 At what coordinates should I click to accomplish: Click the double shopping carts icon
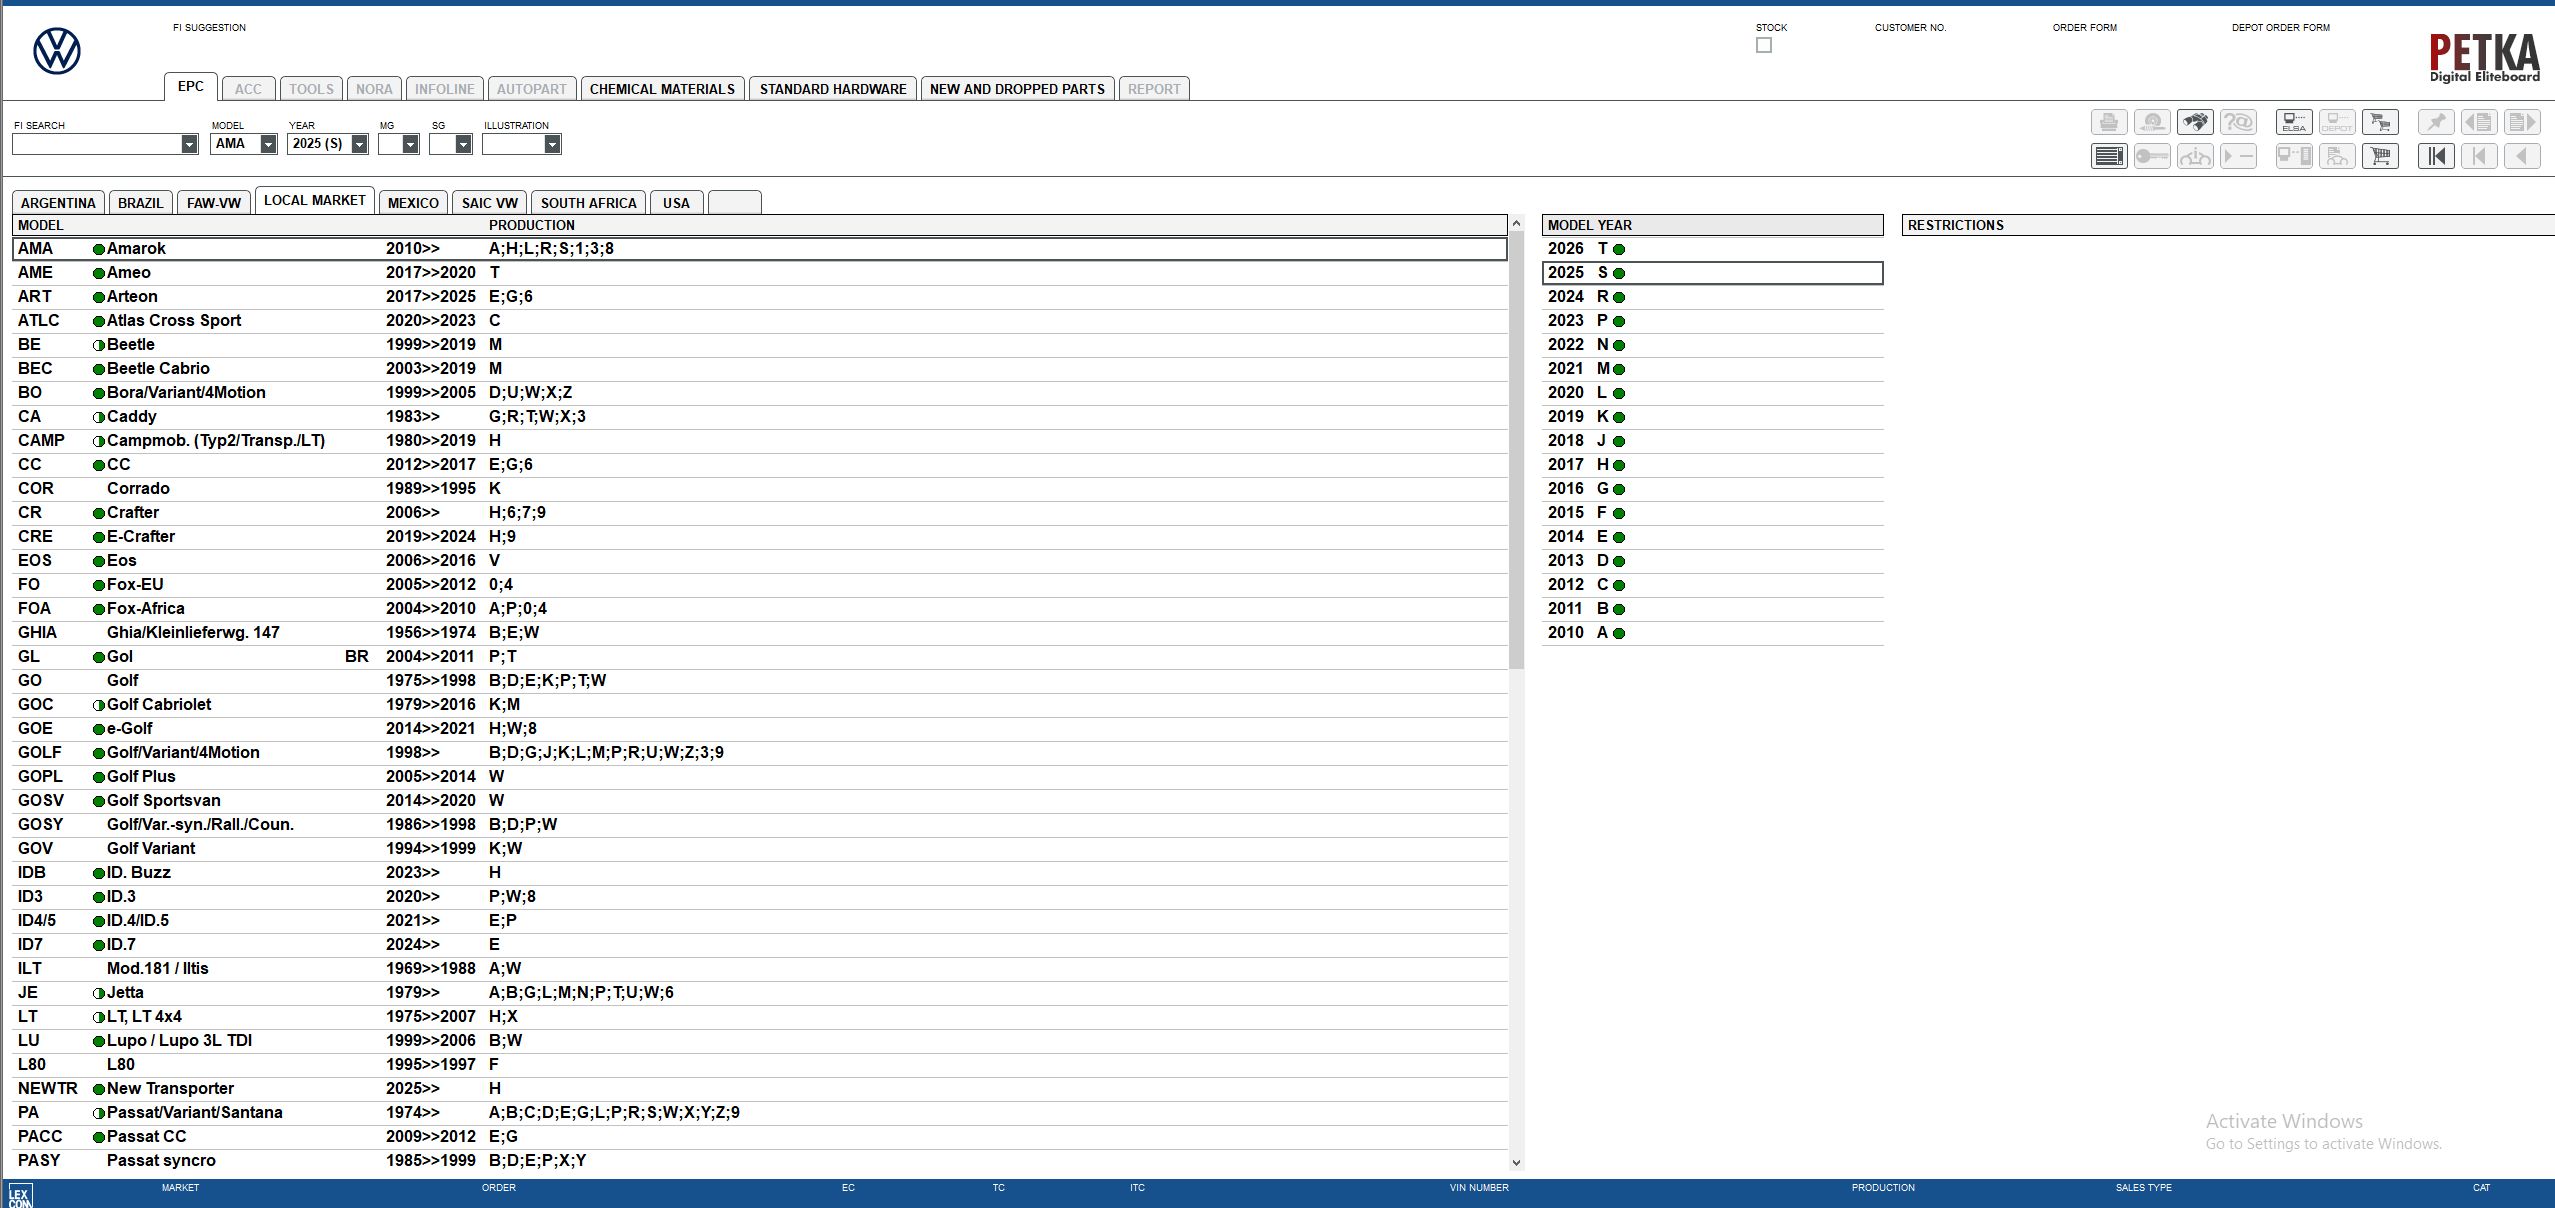2380,123
